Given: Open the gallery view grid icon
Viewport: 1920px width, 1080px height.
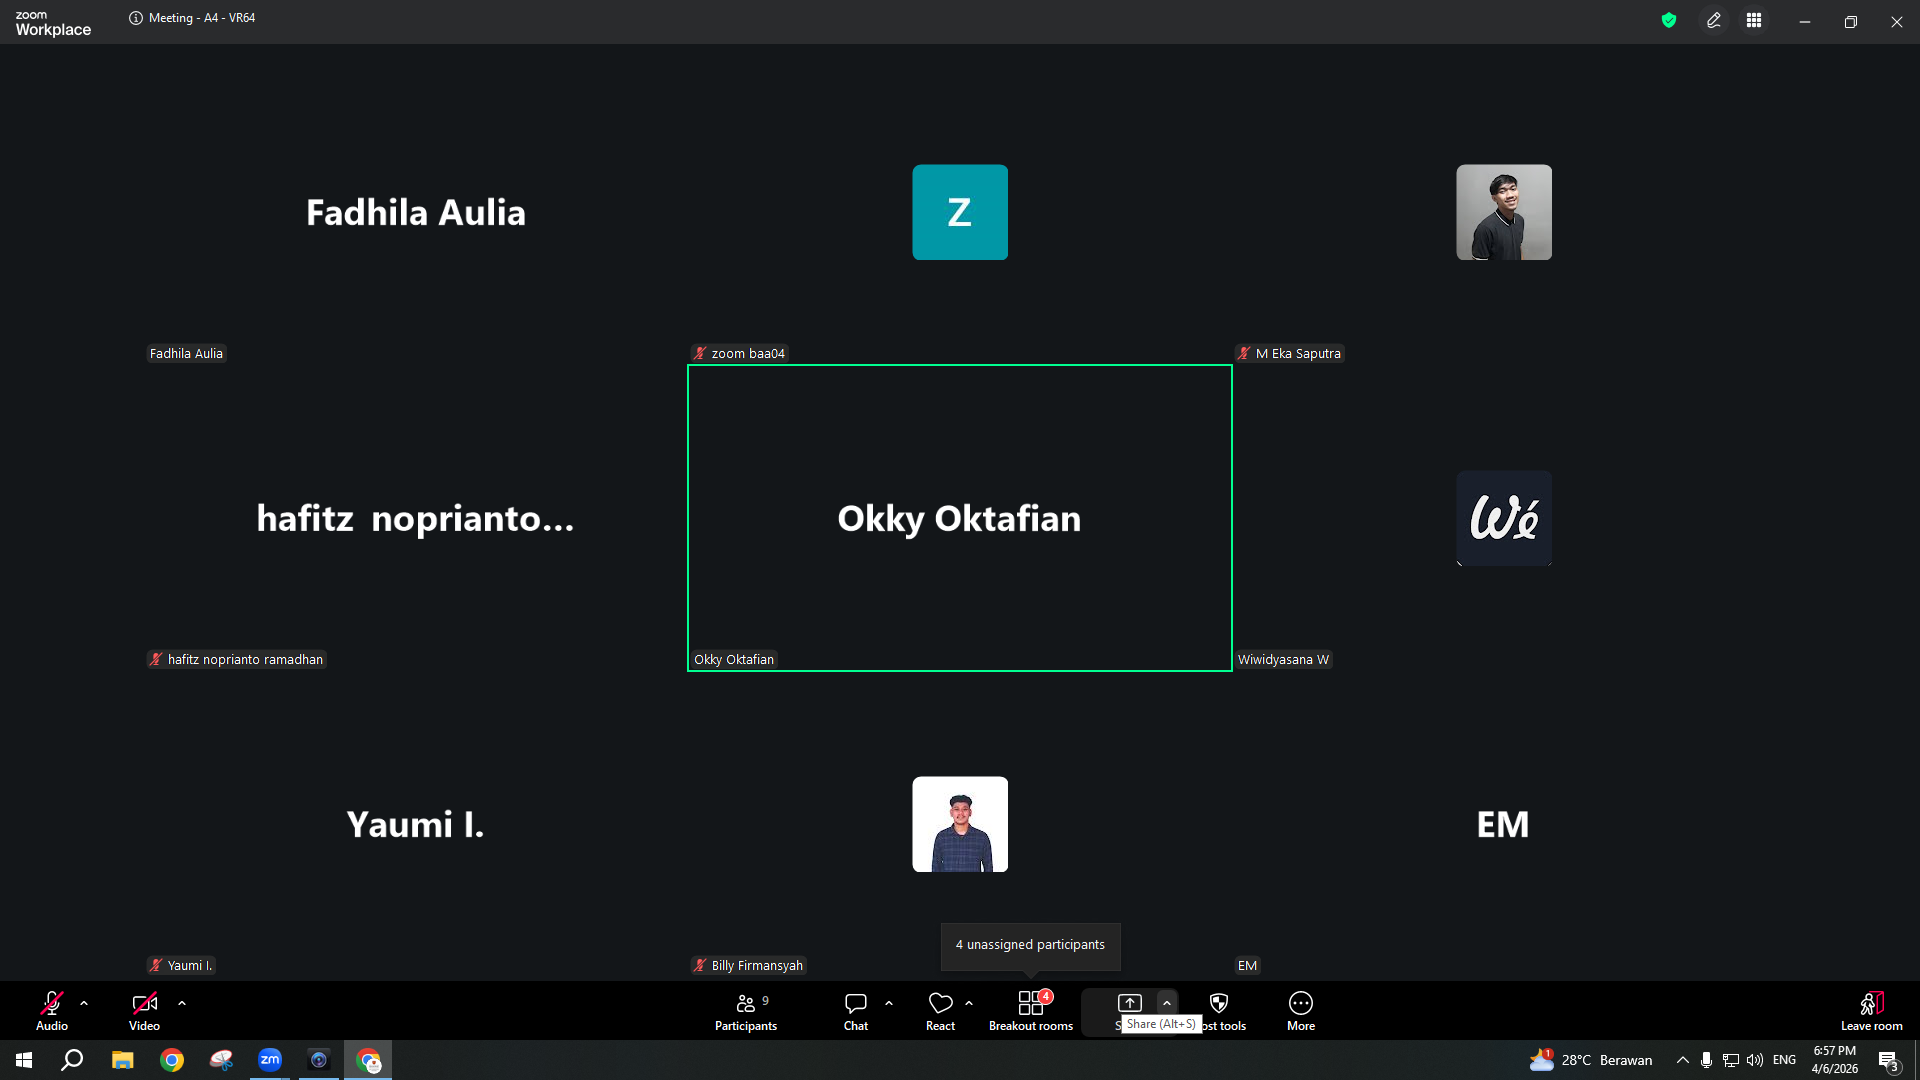Looking at the screenshot, I should point(1754,20).
